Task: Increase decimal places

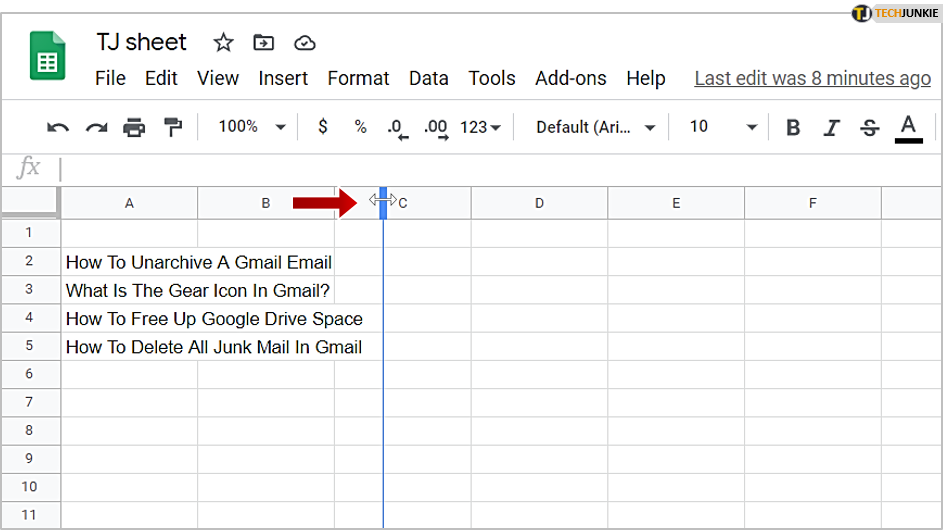Action: (436, 129)
